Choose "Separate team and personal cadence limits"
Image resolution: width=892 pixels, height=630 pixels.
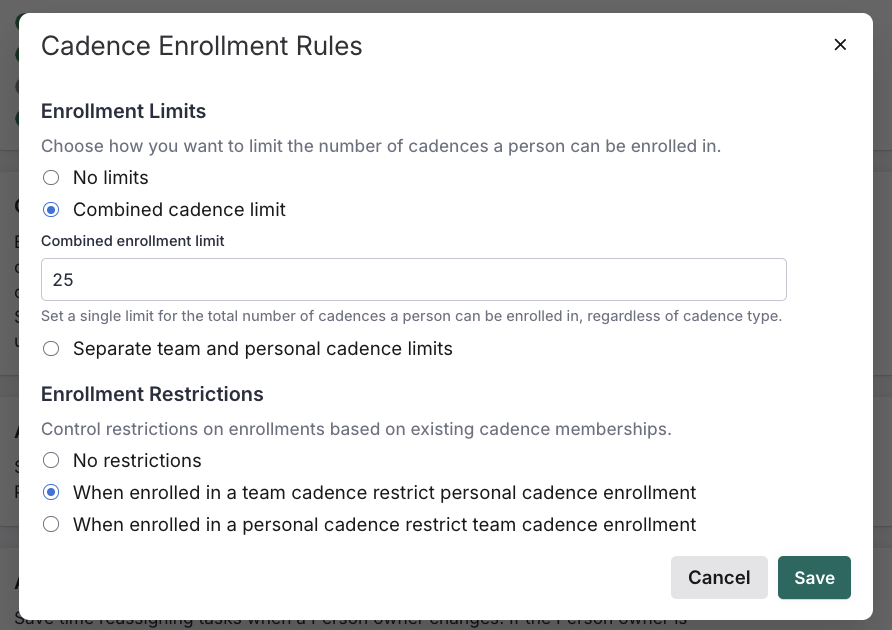(51, 348)
